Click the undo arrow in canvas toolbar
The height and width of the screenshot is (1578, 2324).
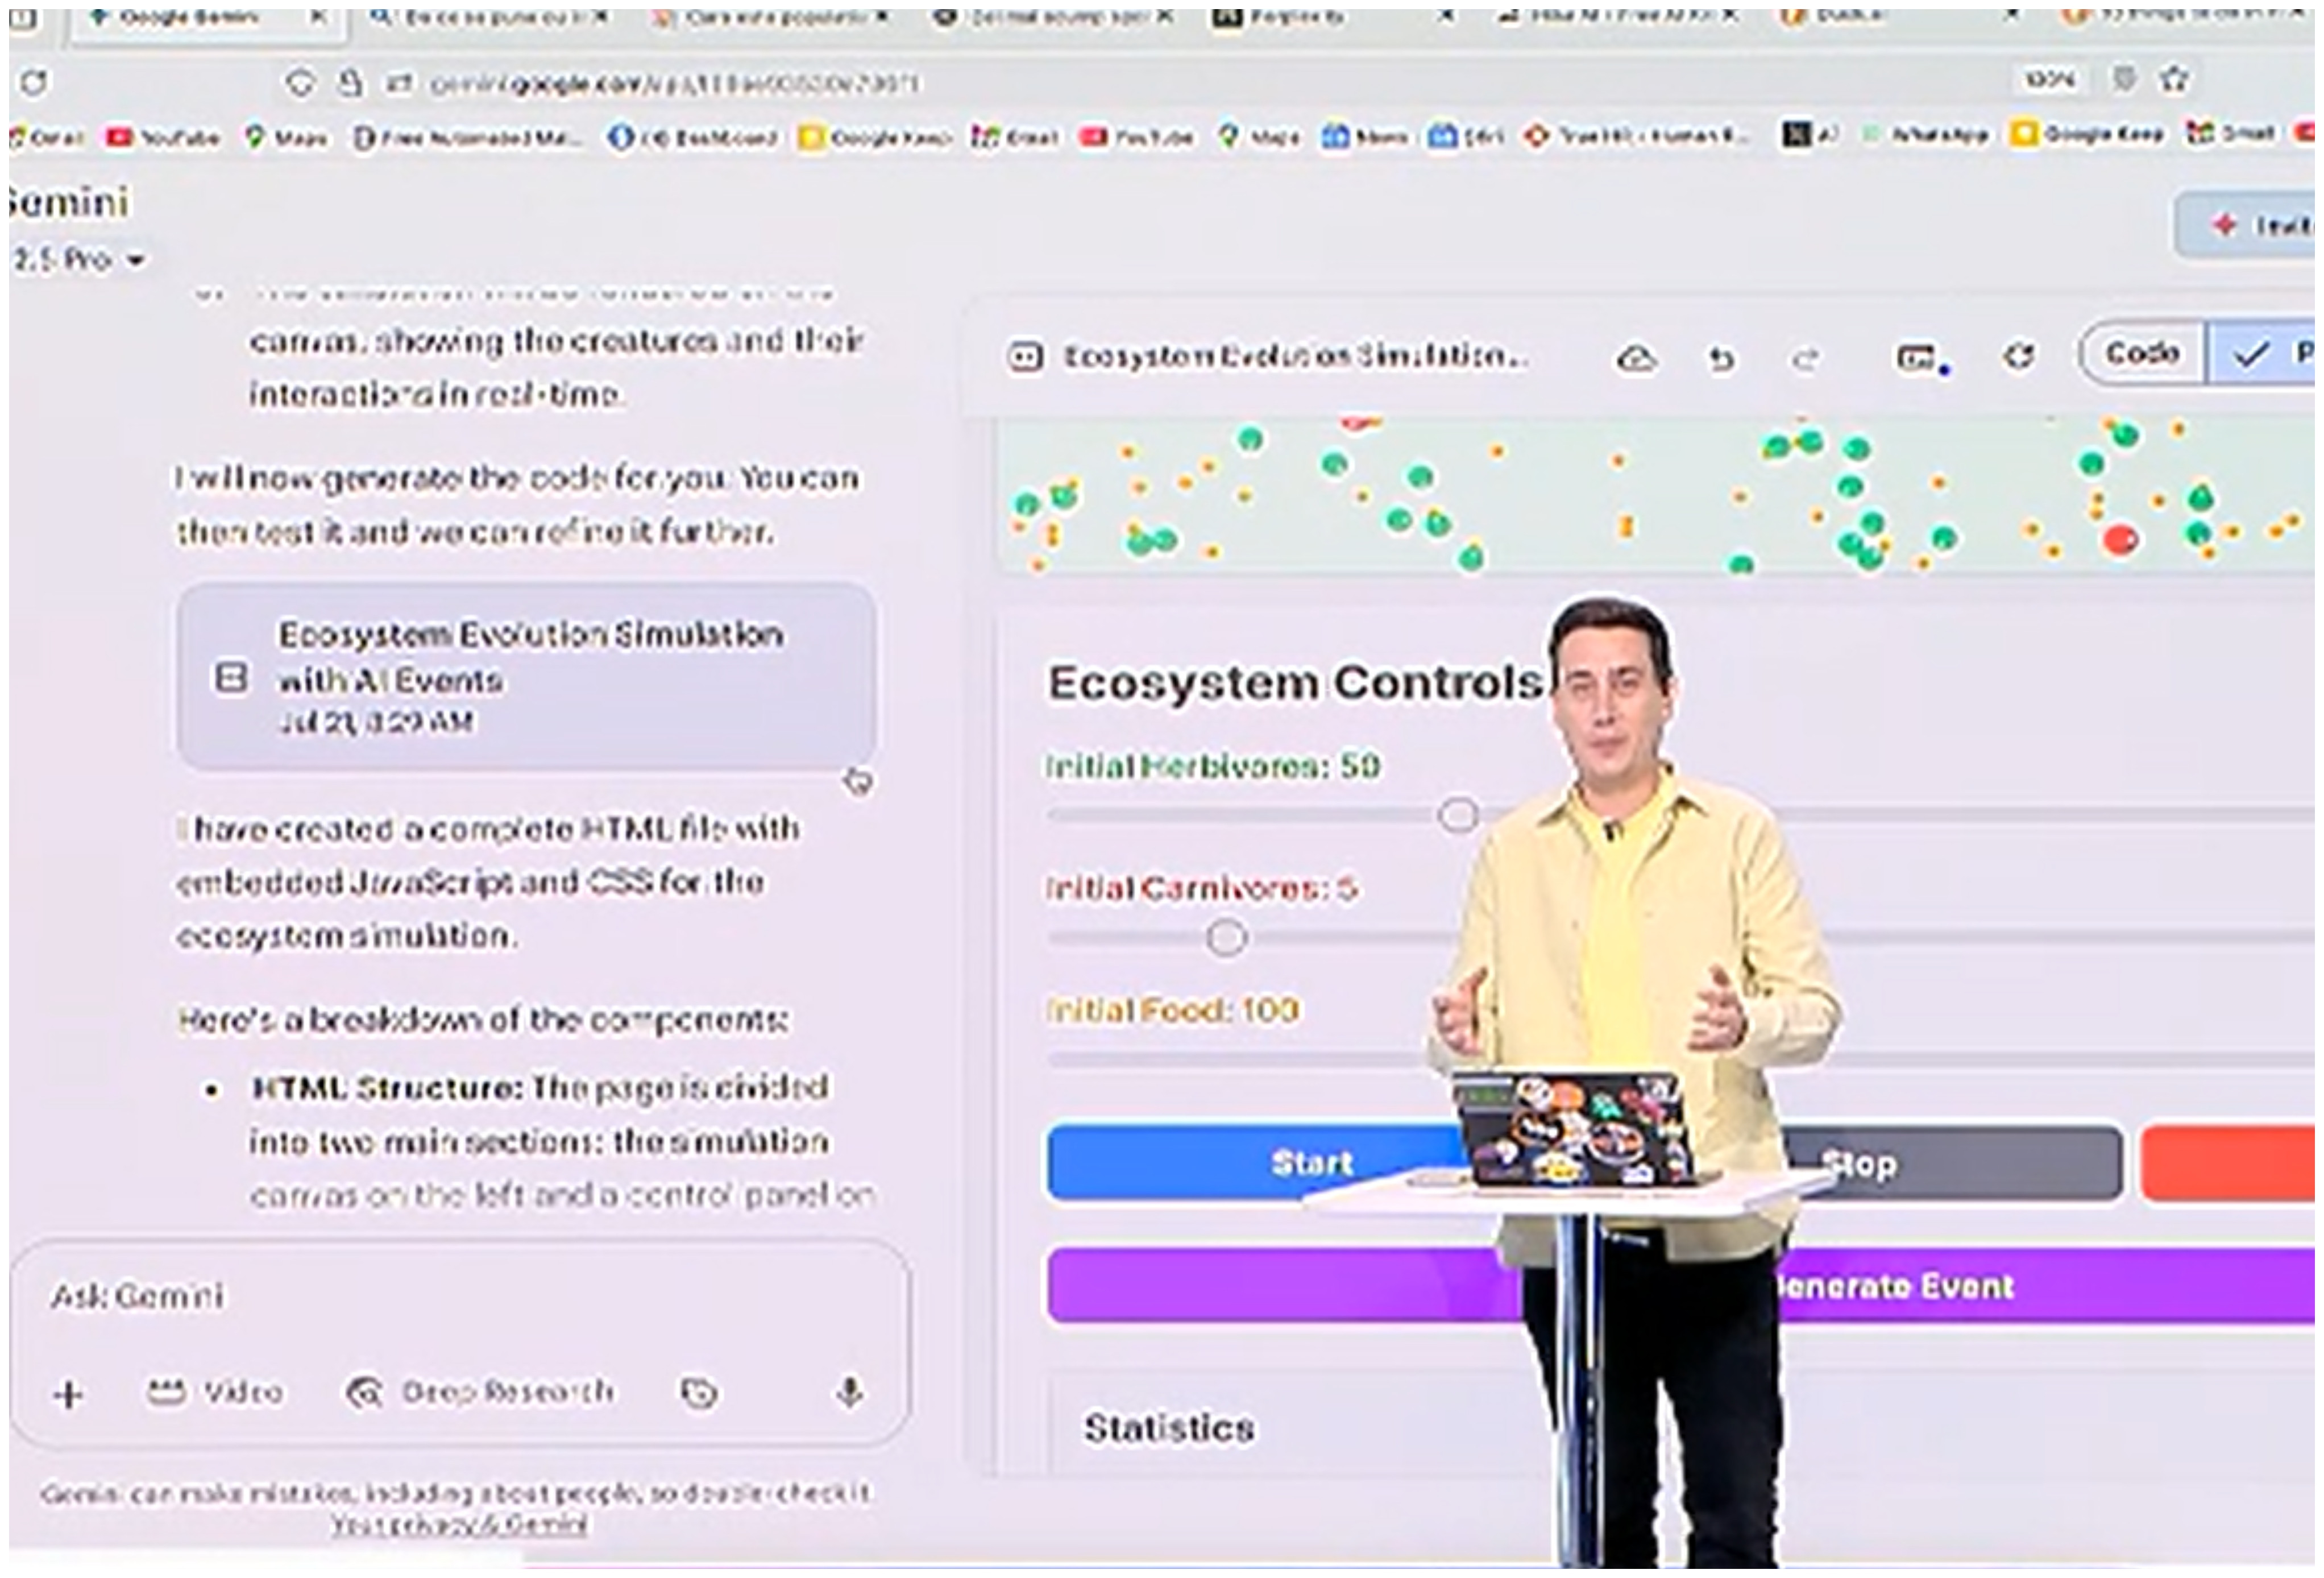1720,358
